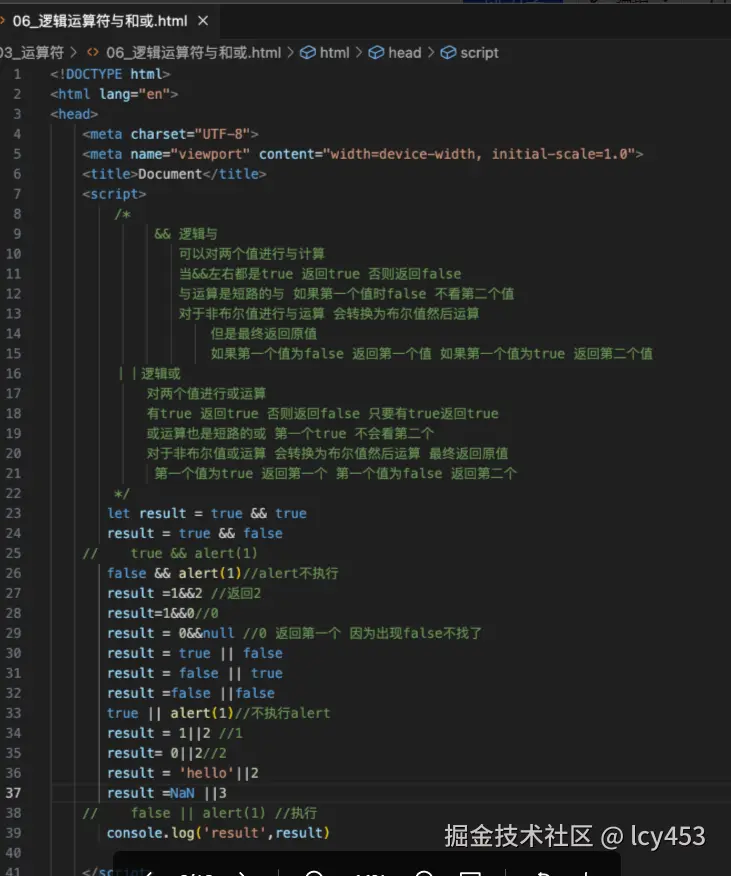
Task: Click the 'result =false ||false' line
Action: (191, 693)
